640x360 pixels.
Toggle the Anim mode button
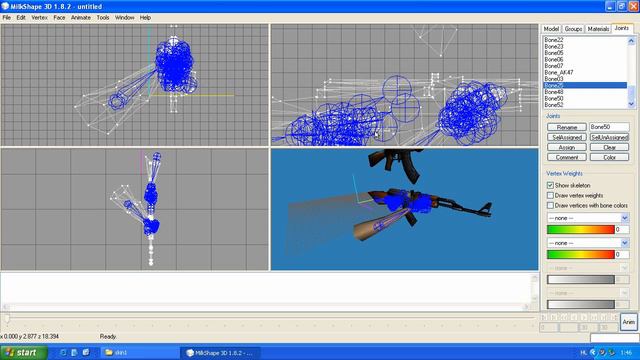pyautogui.click(x=629, y=322)
